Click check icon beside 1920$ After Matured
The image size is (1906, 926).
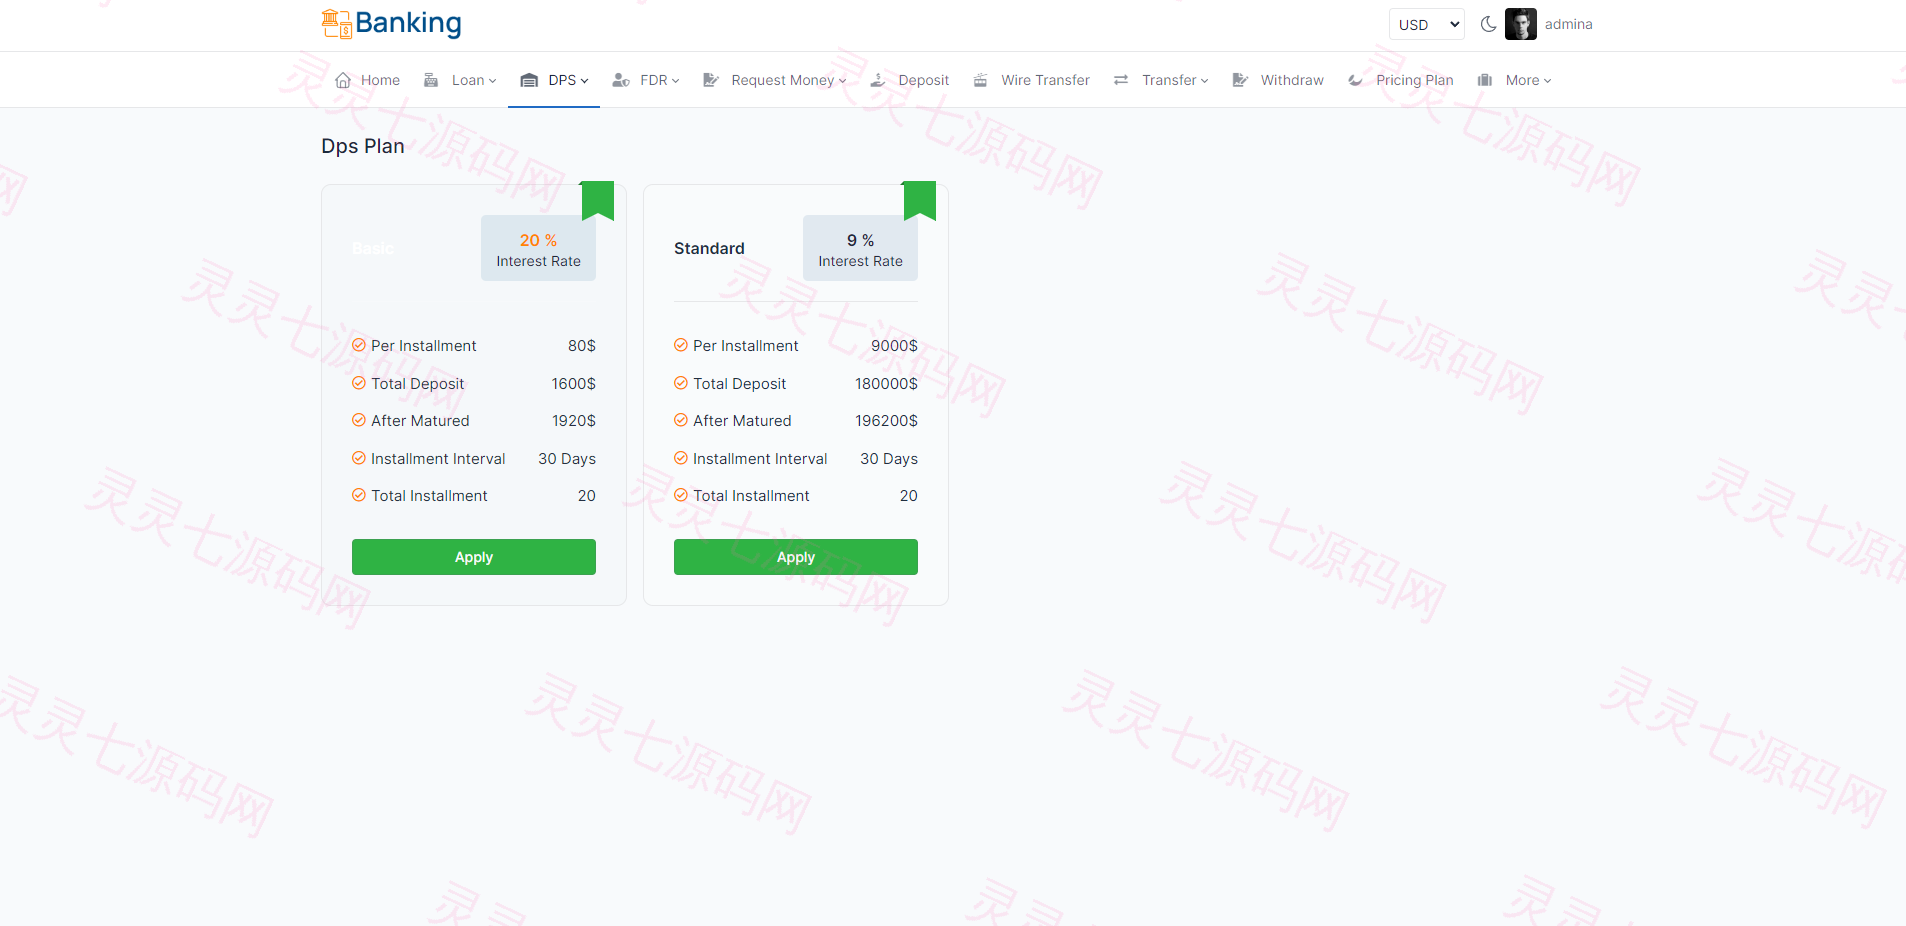tap(359, 420)
